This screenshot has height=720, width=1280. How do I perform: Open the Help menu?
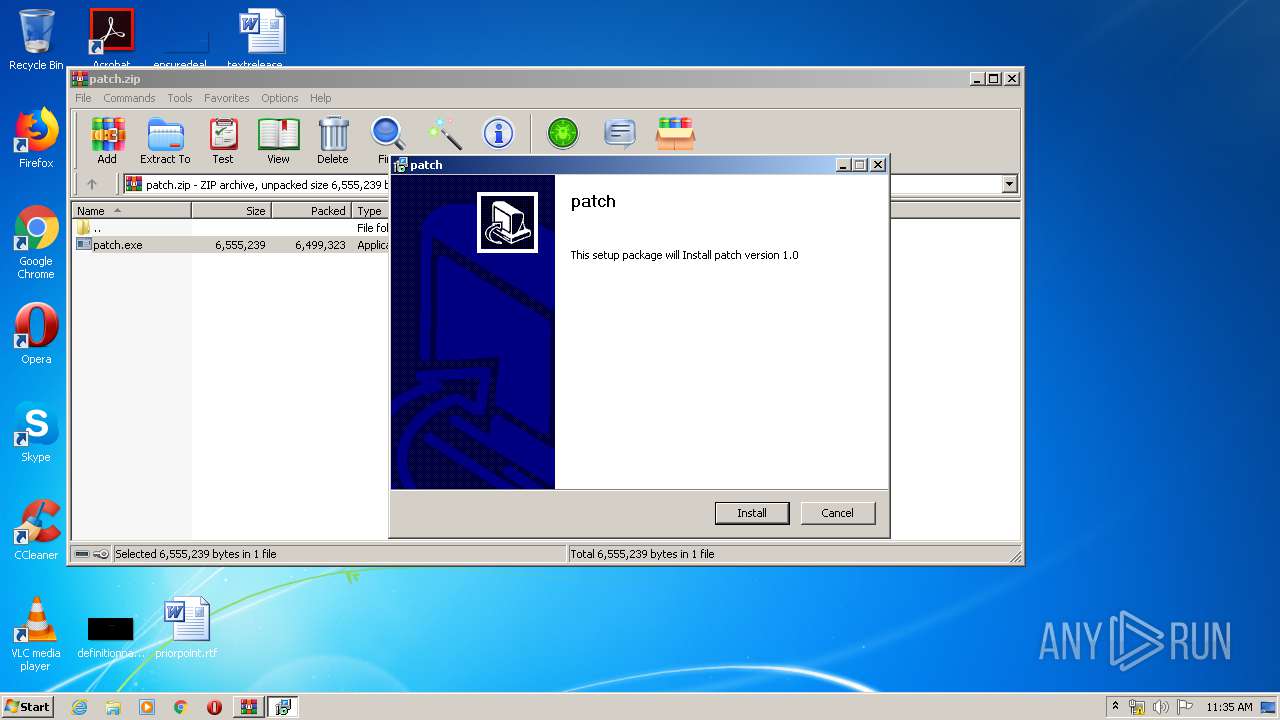coord(320,98)
